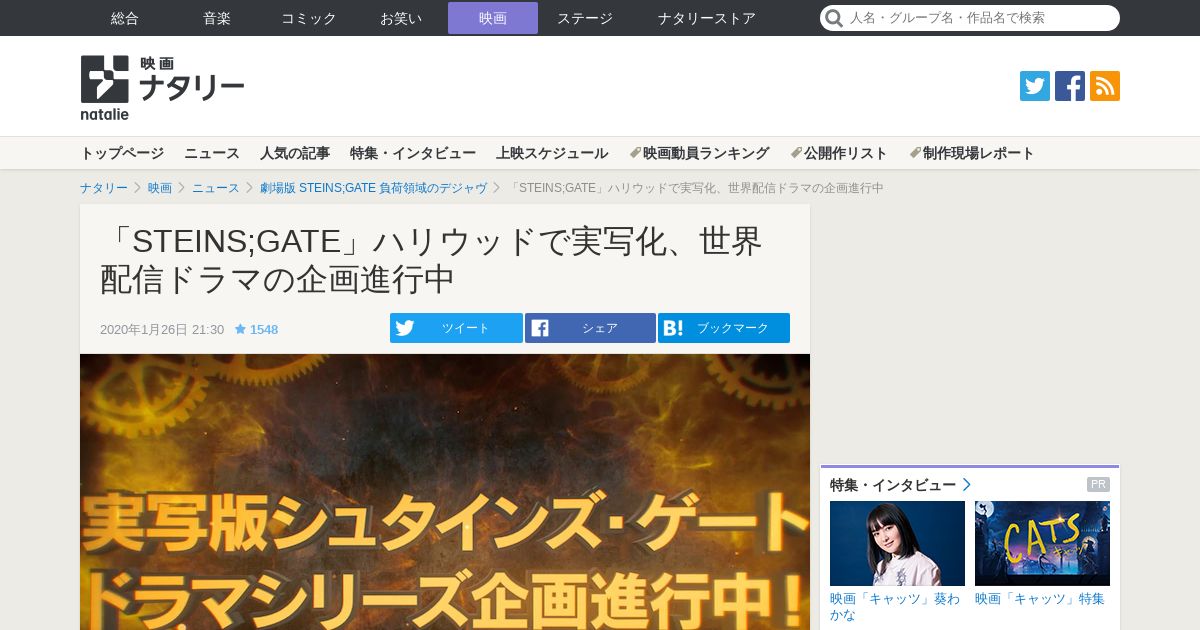
Task: Open 葵わかな Cats feature thumbnail
Action: click(x=897, y=543)
